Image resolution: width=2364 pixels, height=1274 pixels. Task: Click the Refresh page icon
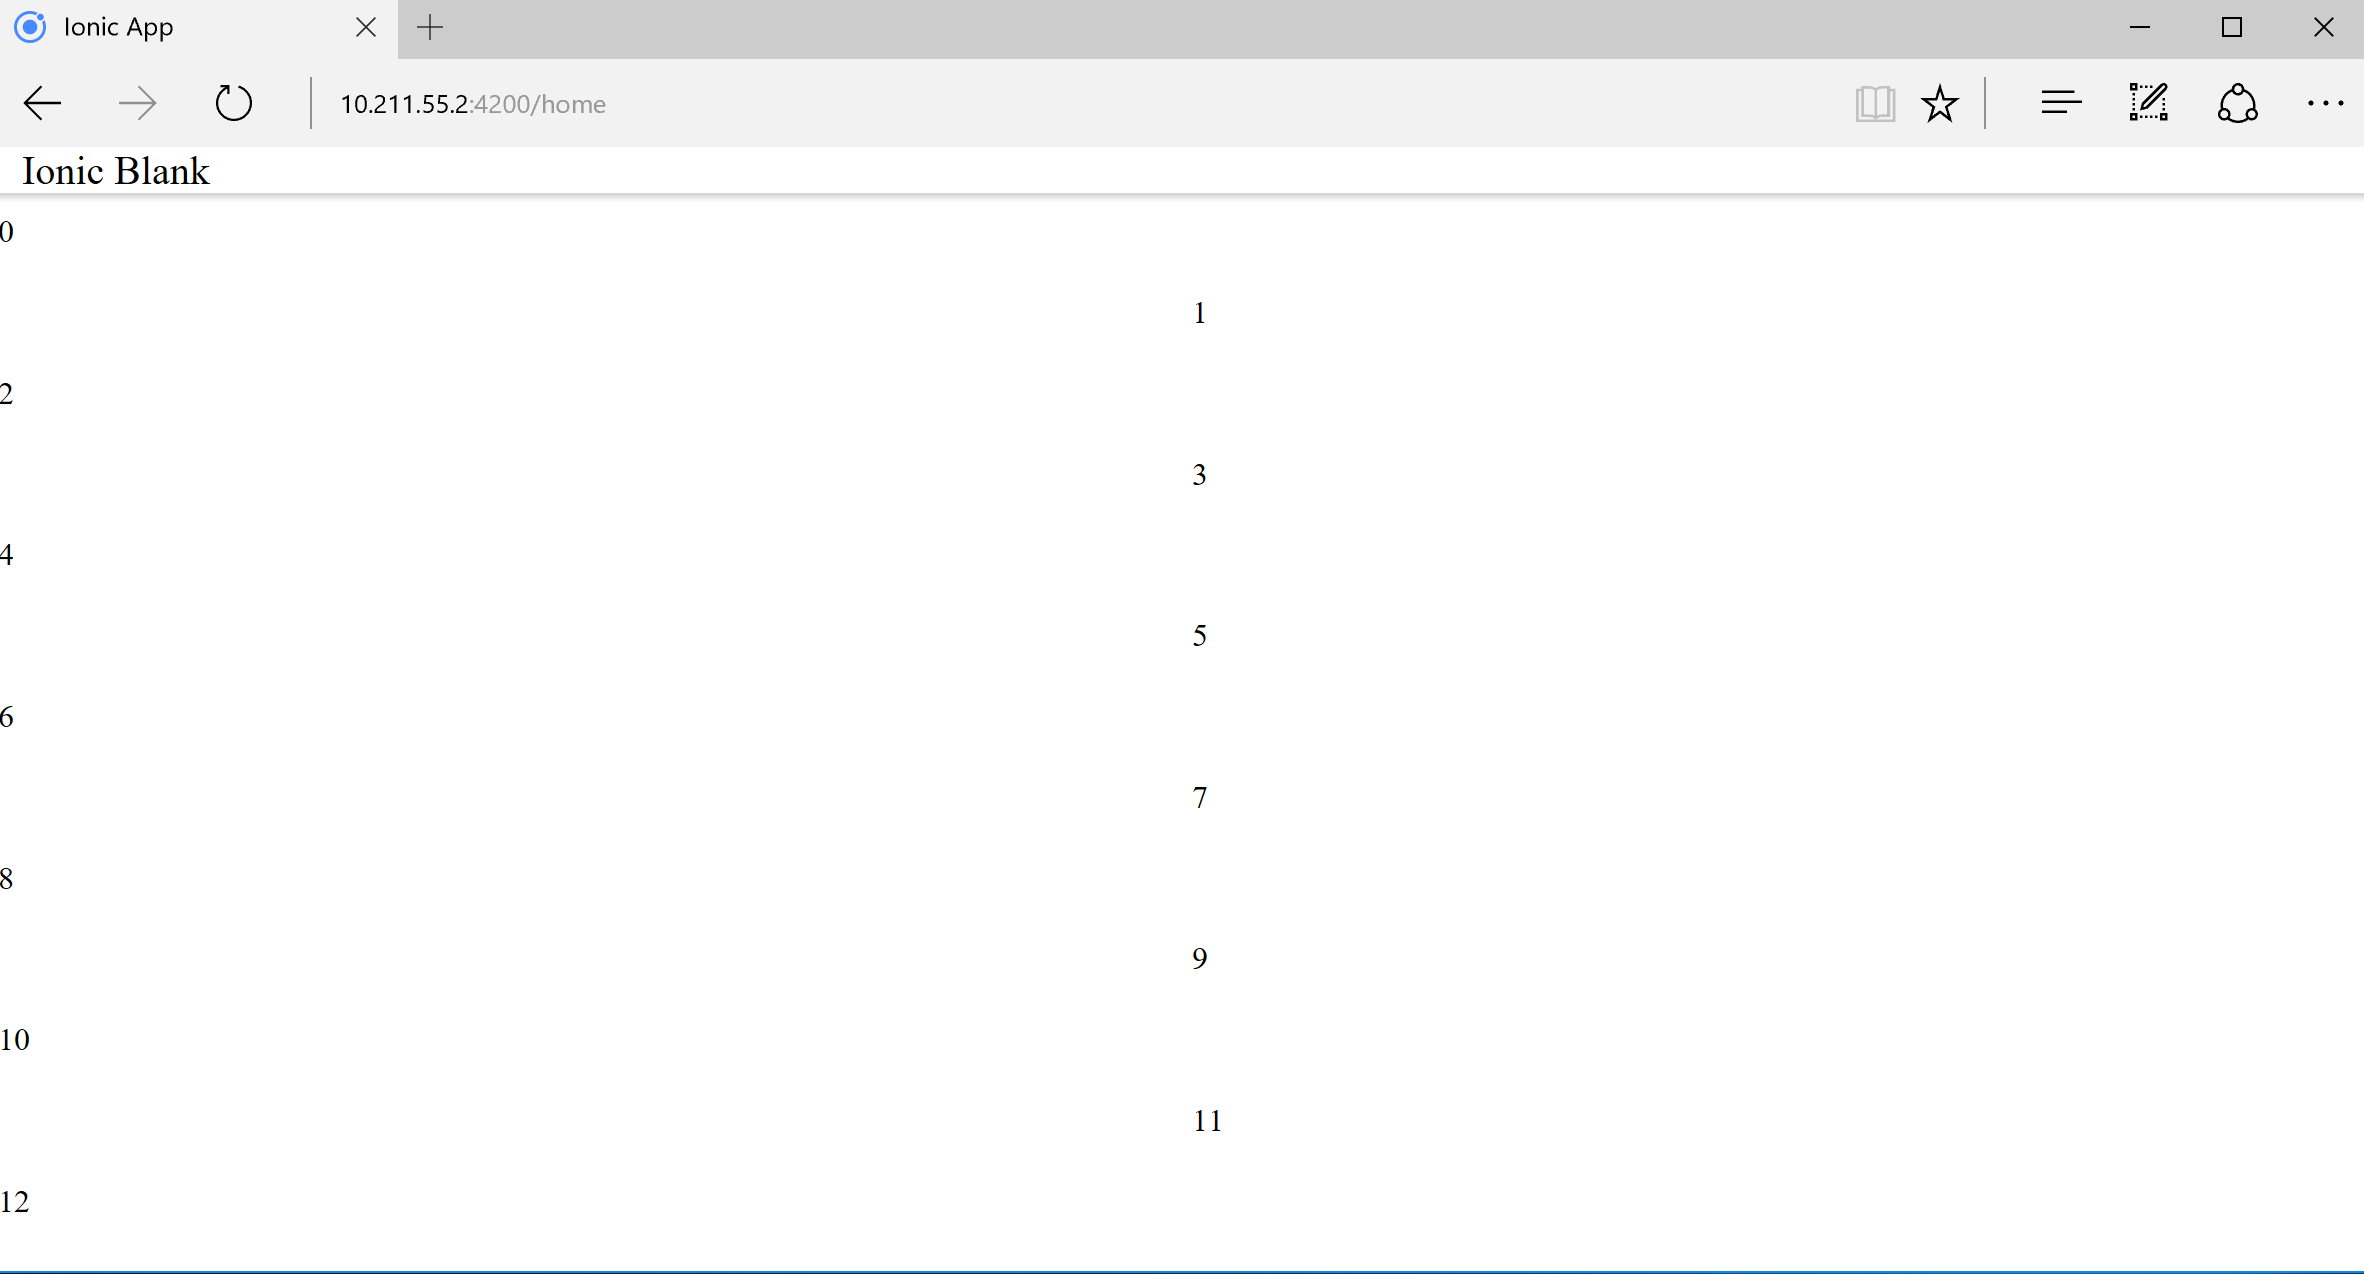coord(233,103)
